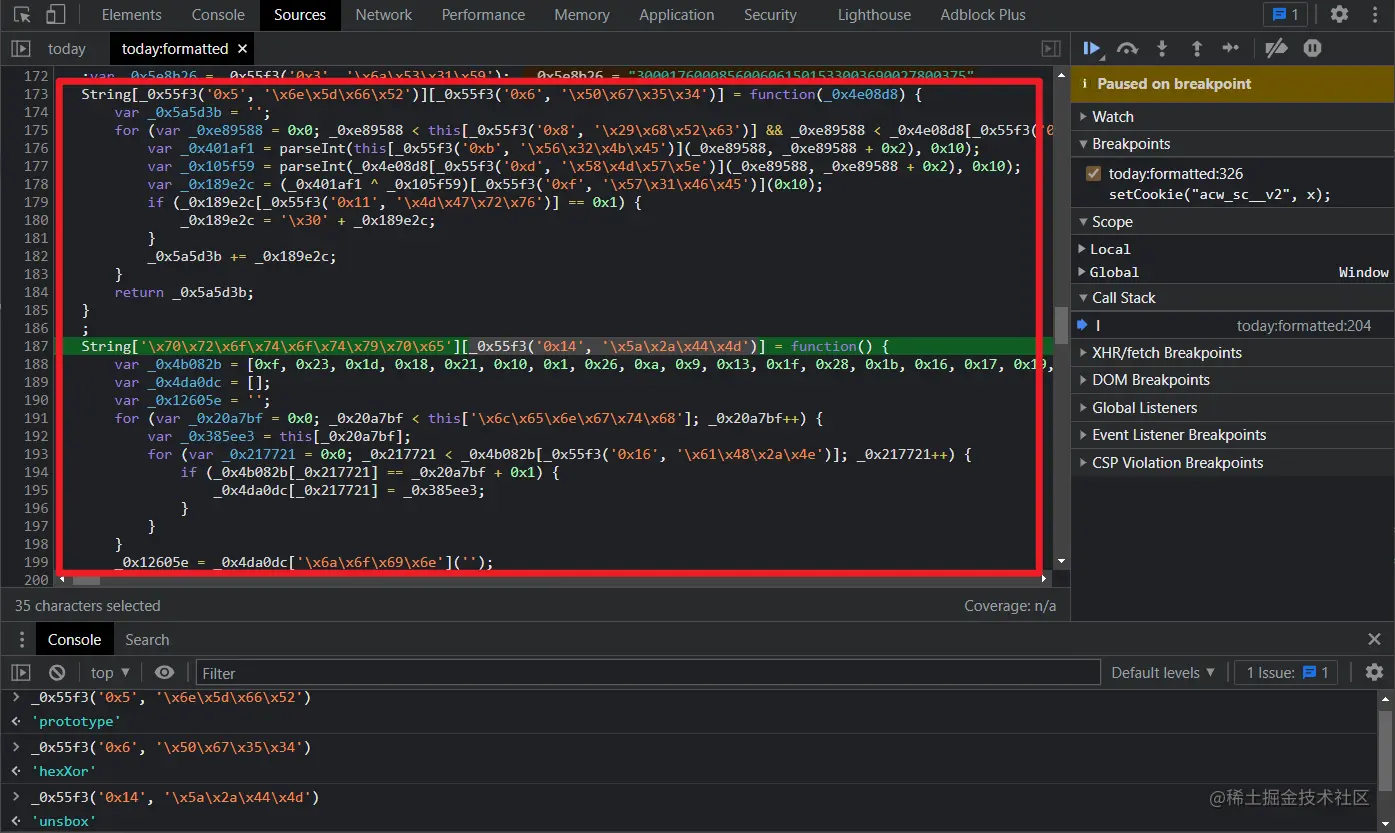Image resolution: width=1395 pixels, height=833 pixels.
Task: Click the issues counter badge in top bar
Action: (x=1286, y=15)
